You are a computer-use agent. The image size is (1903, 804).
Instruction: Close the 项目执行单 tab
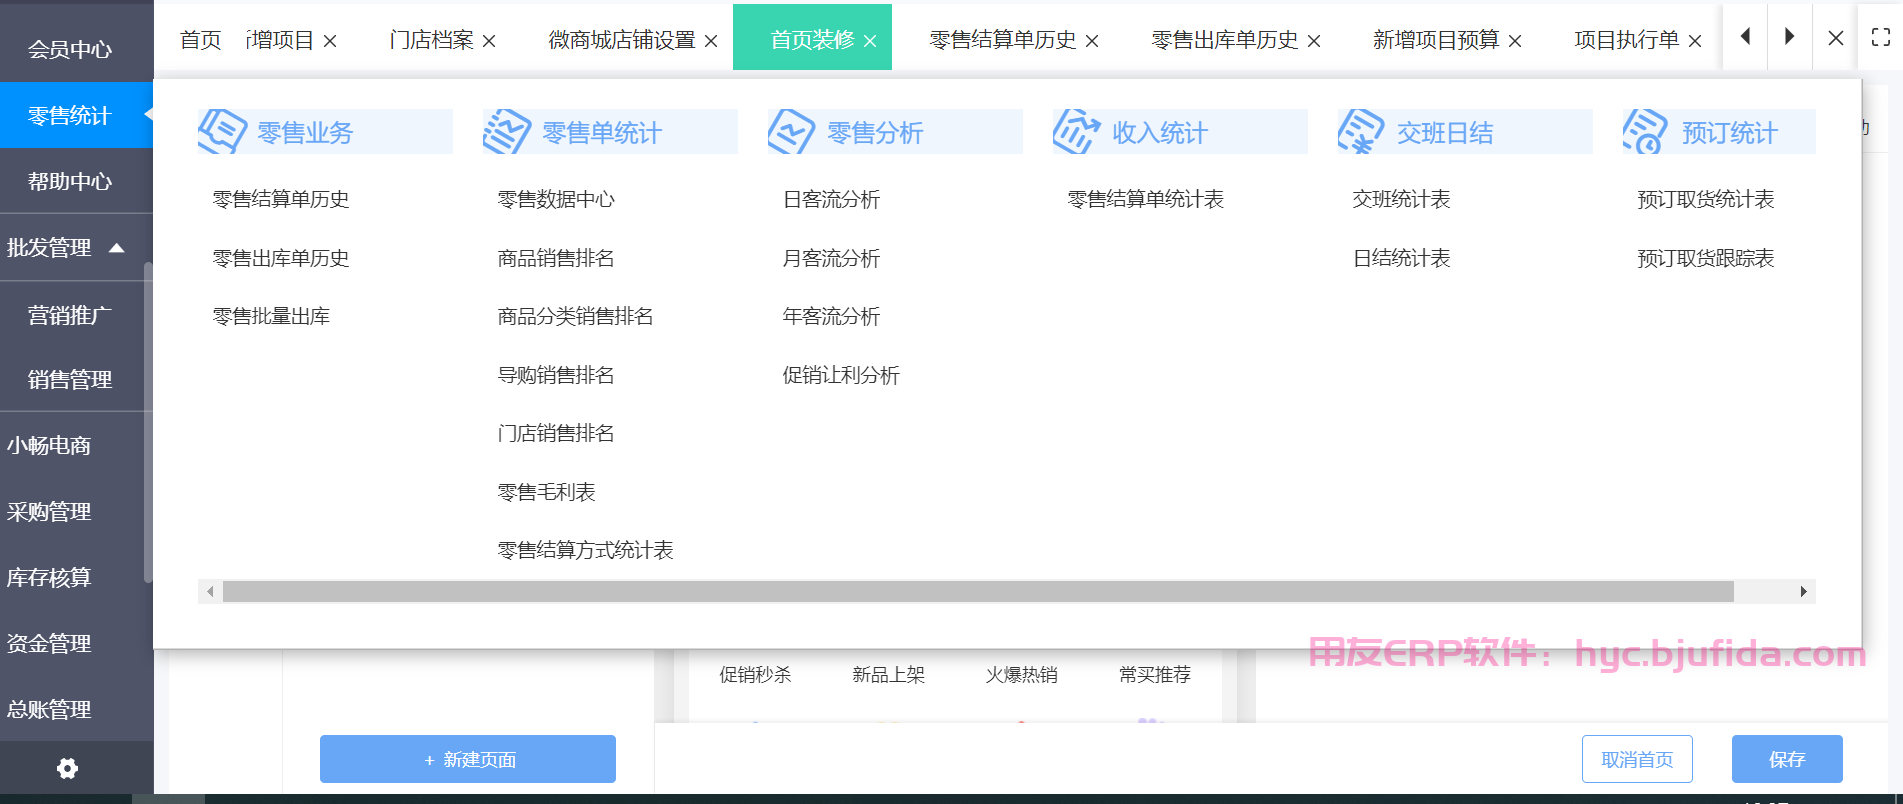[x=1695, y=41]
